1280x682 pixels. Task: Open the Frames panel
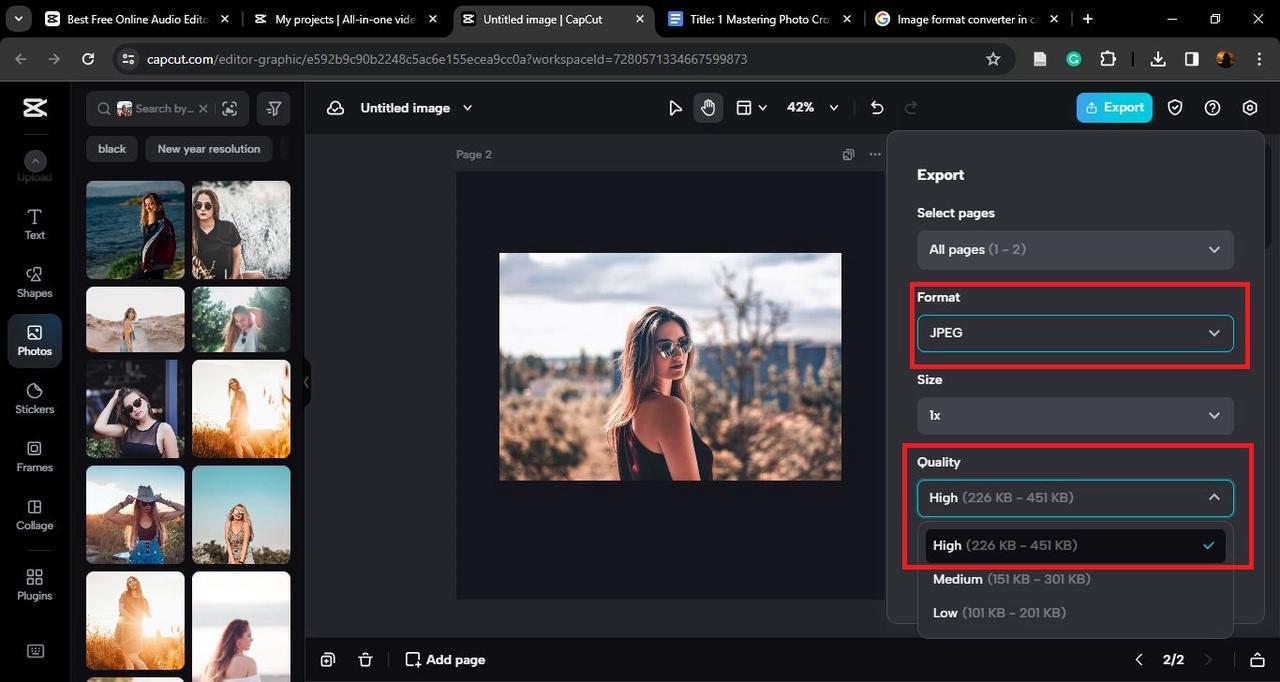35,456
